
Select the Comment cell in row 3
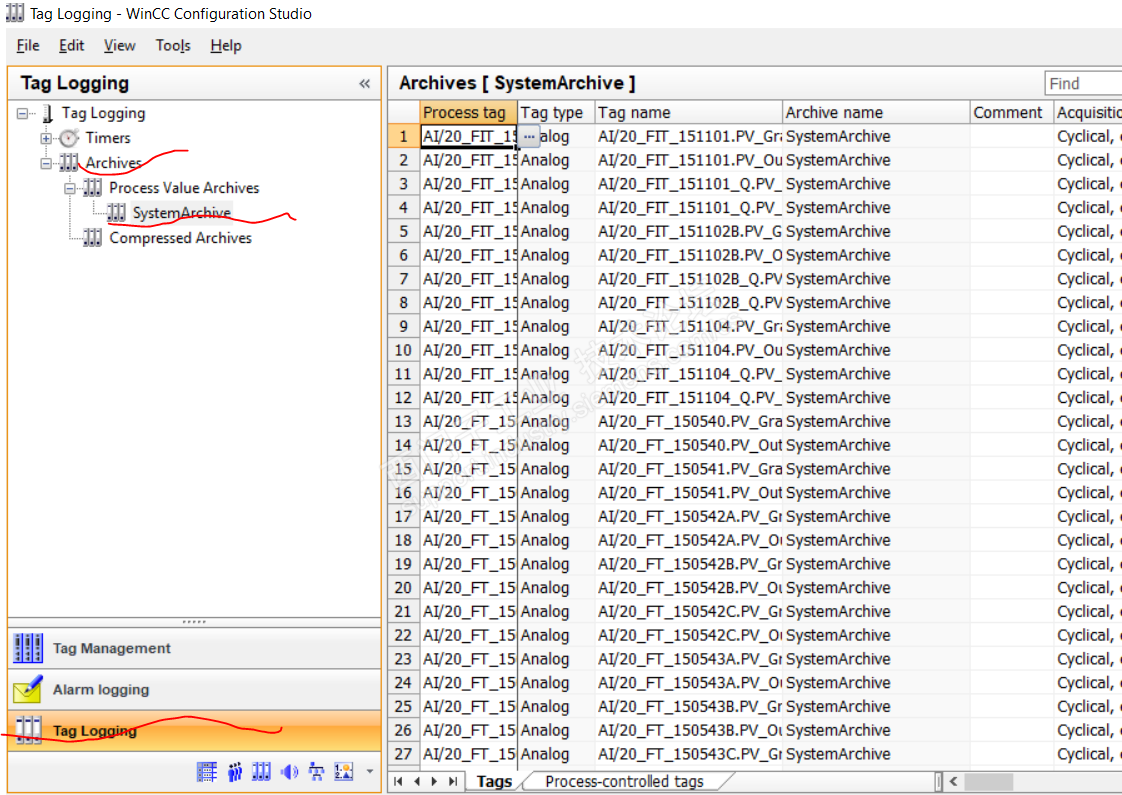(1012, 184)
